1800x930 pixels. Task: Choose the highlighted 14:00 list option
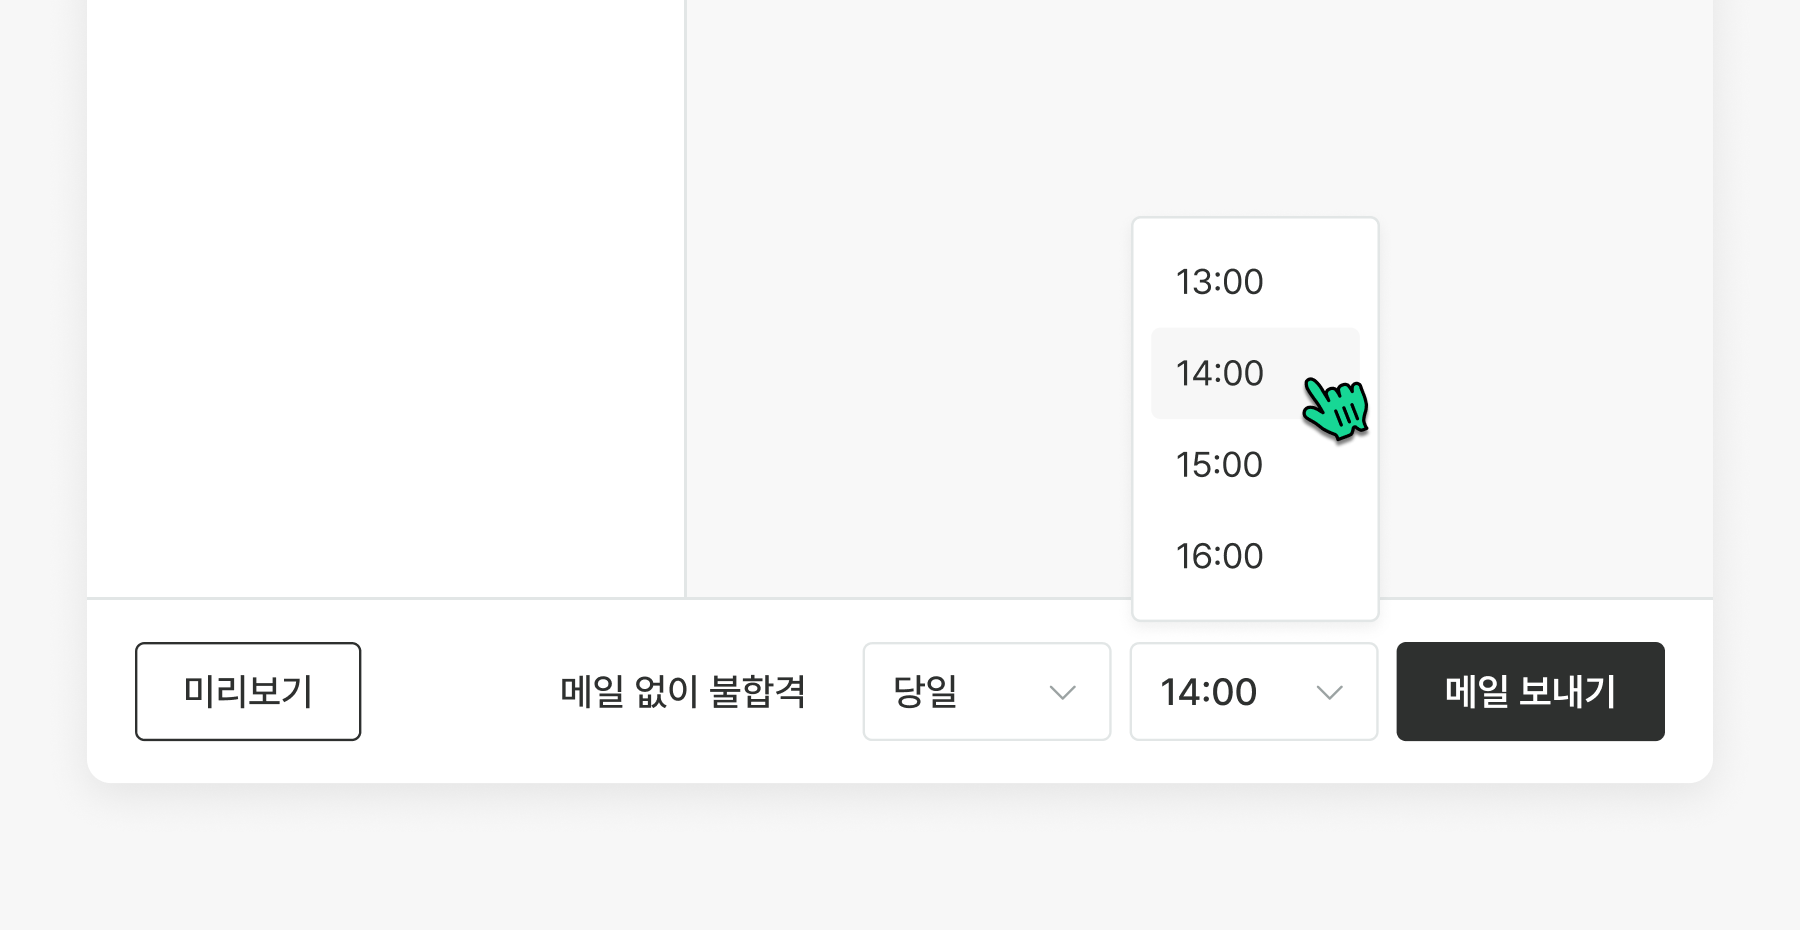[1220, 373]
